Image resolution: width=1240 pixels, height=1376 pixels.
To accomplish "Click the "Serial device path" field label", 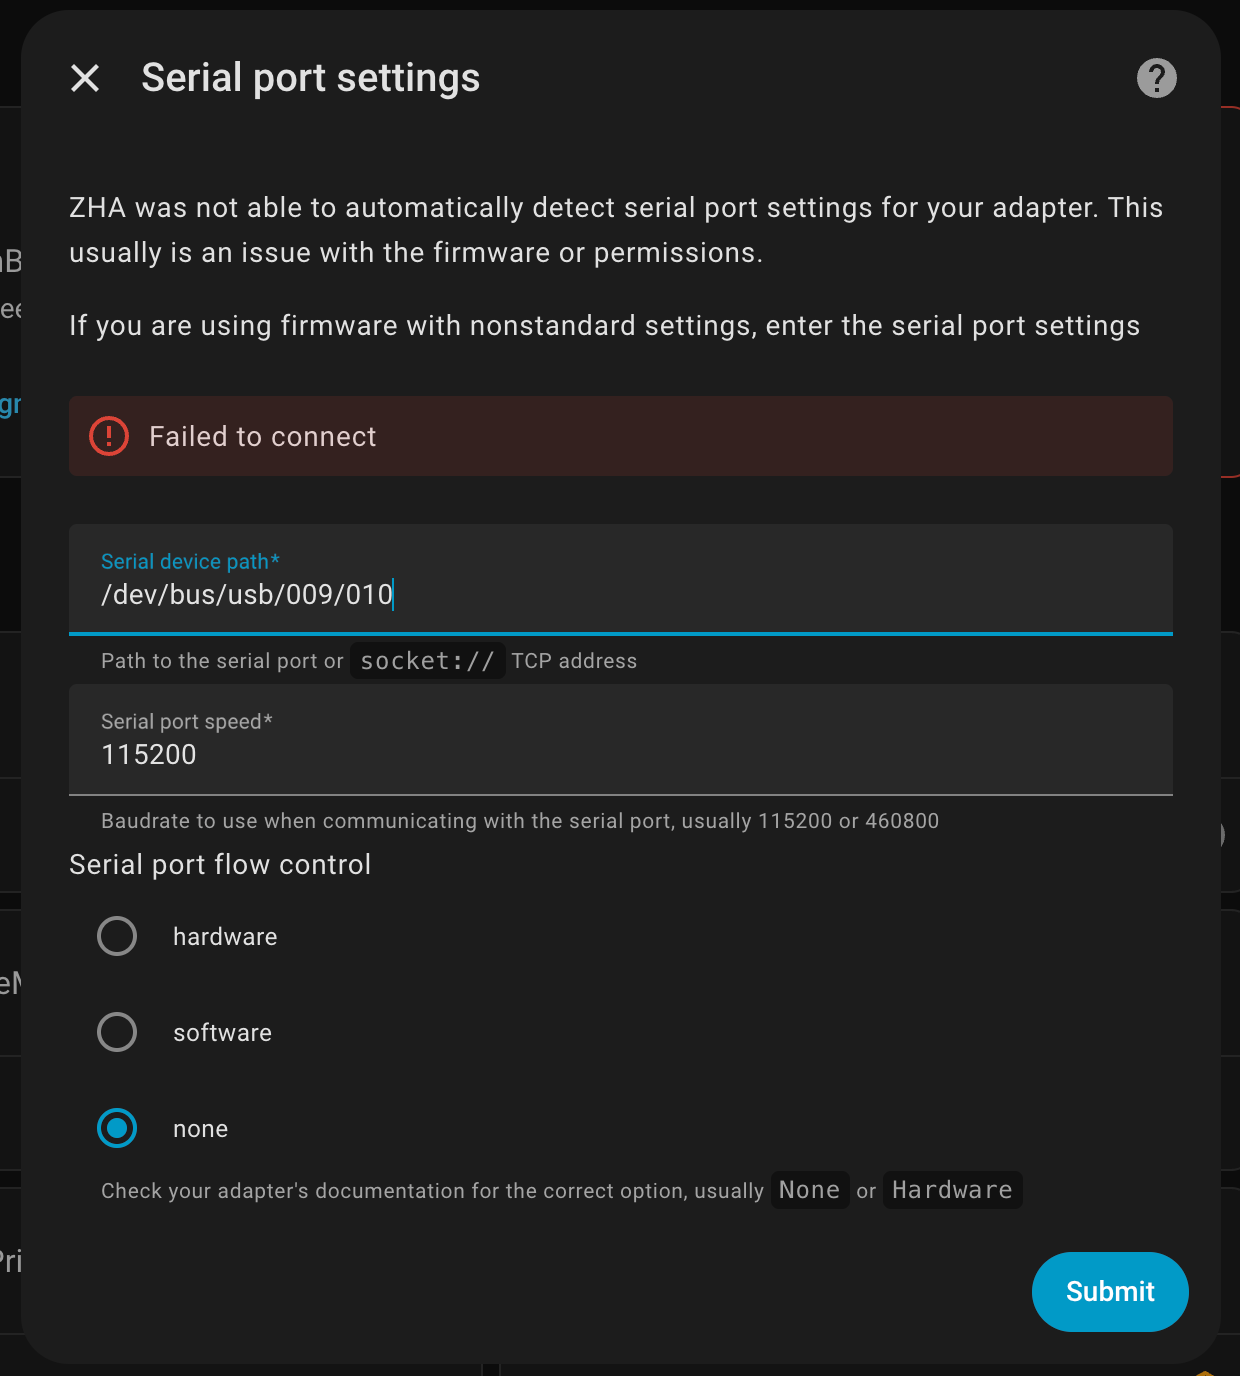I will tap(190, 562).
